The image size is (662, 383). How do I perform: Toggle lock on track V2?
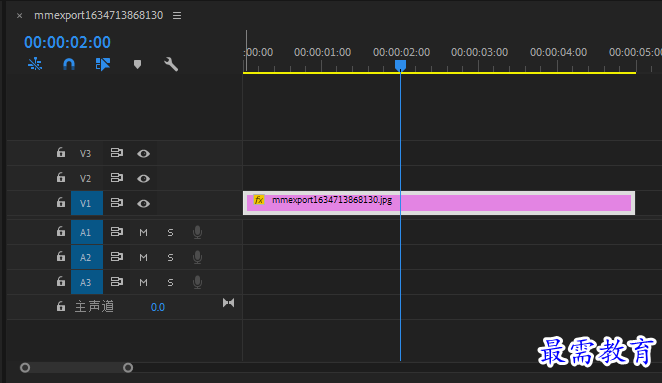tap(61, 177)
